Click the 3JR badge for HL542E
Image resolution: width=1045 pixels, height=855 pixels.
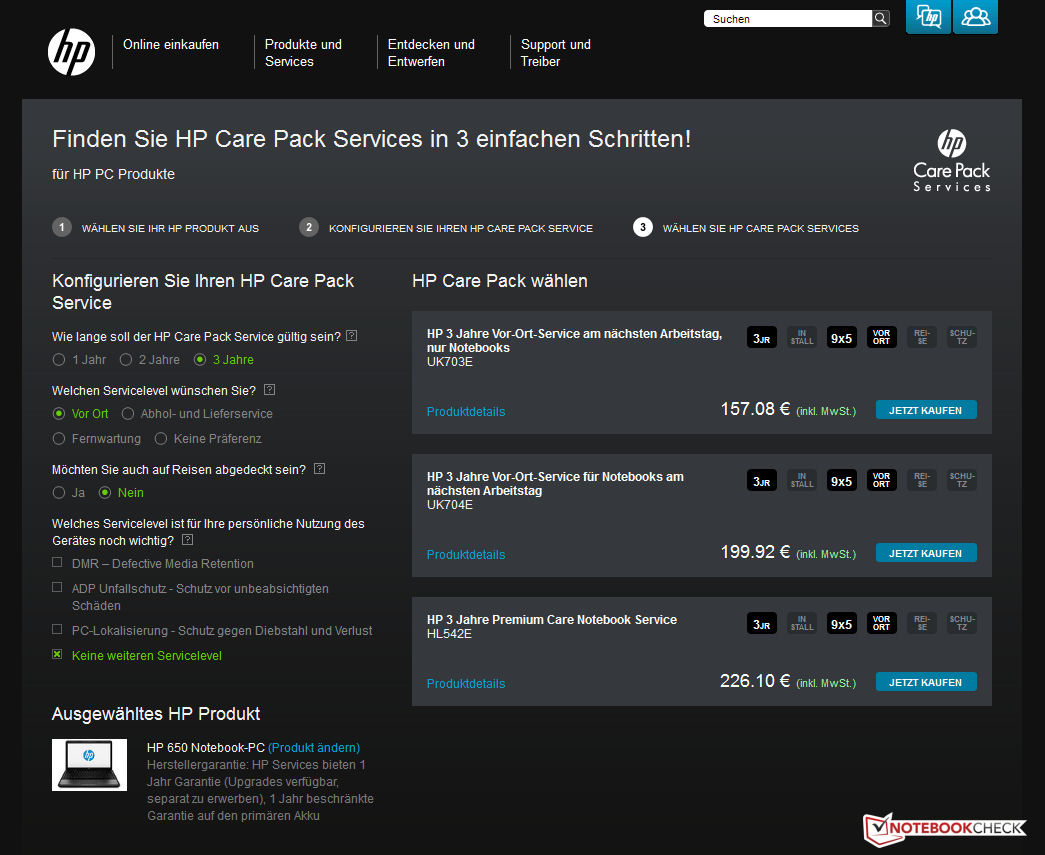[762, 624]
